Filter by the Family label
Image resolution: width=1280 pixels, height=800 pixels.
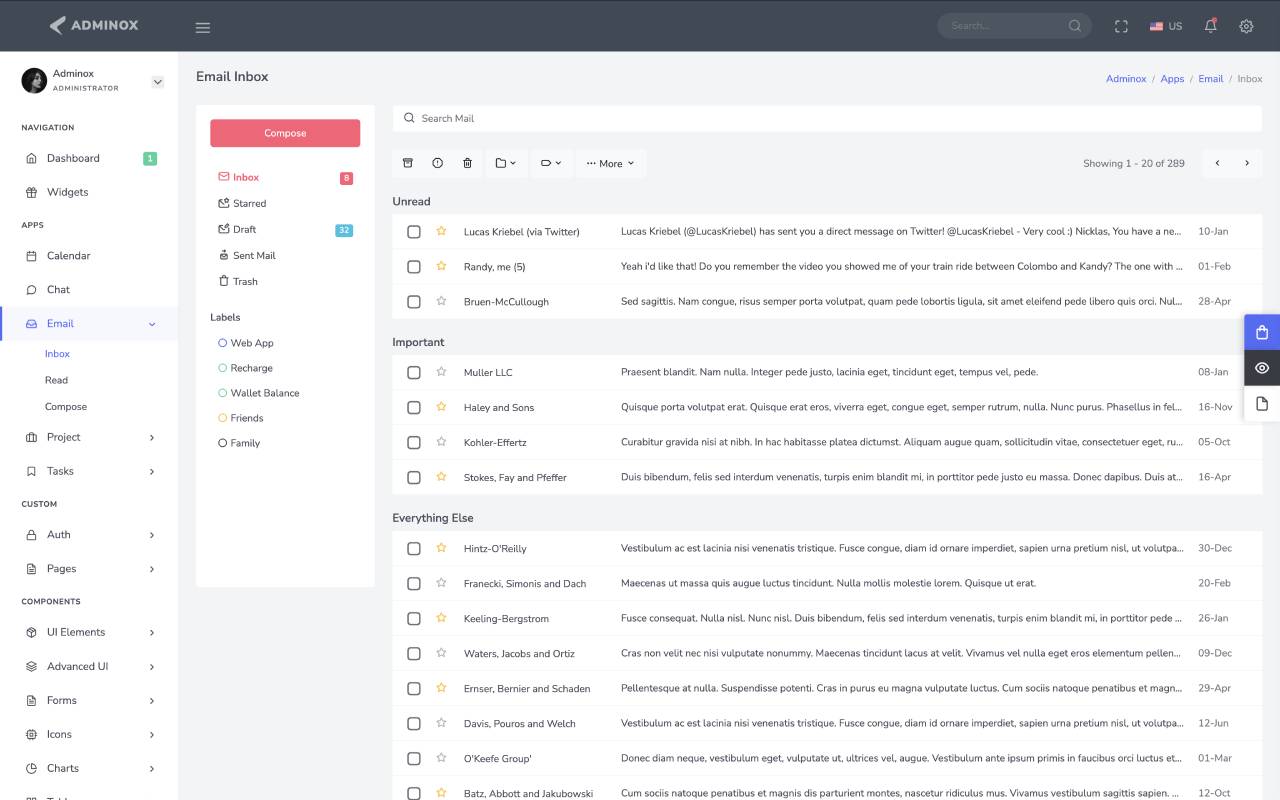(239, 443)
